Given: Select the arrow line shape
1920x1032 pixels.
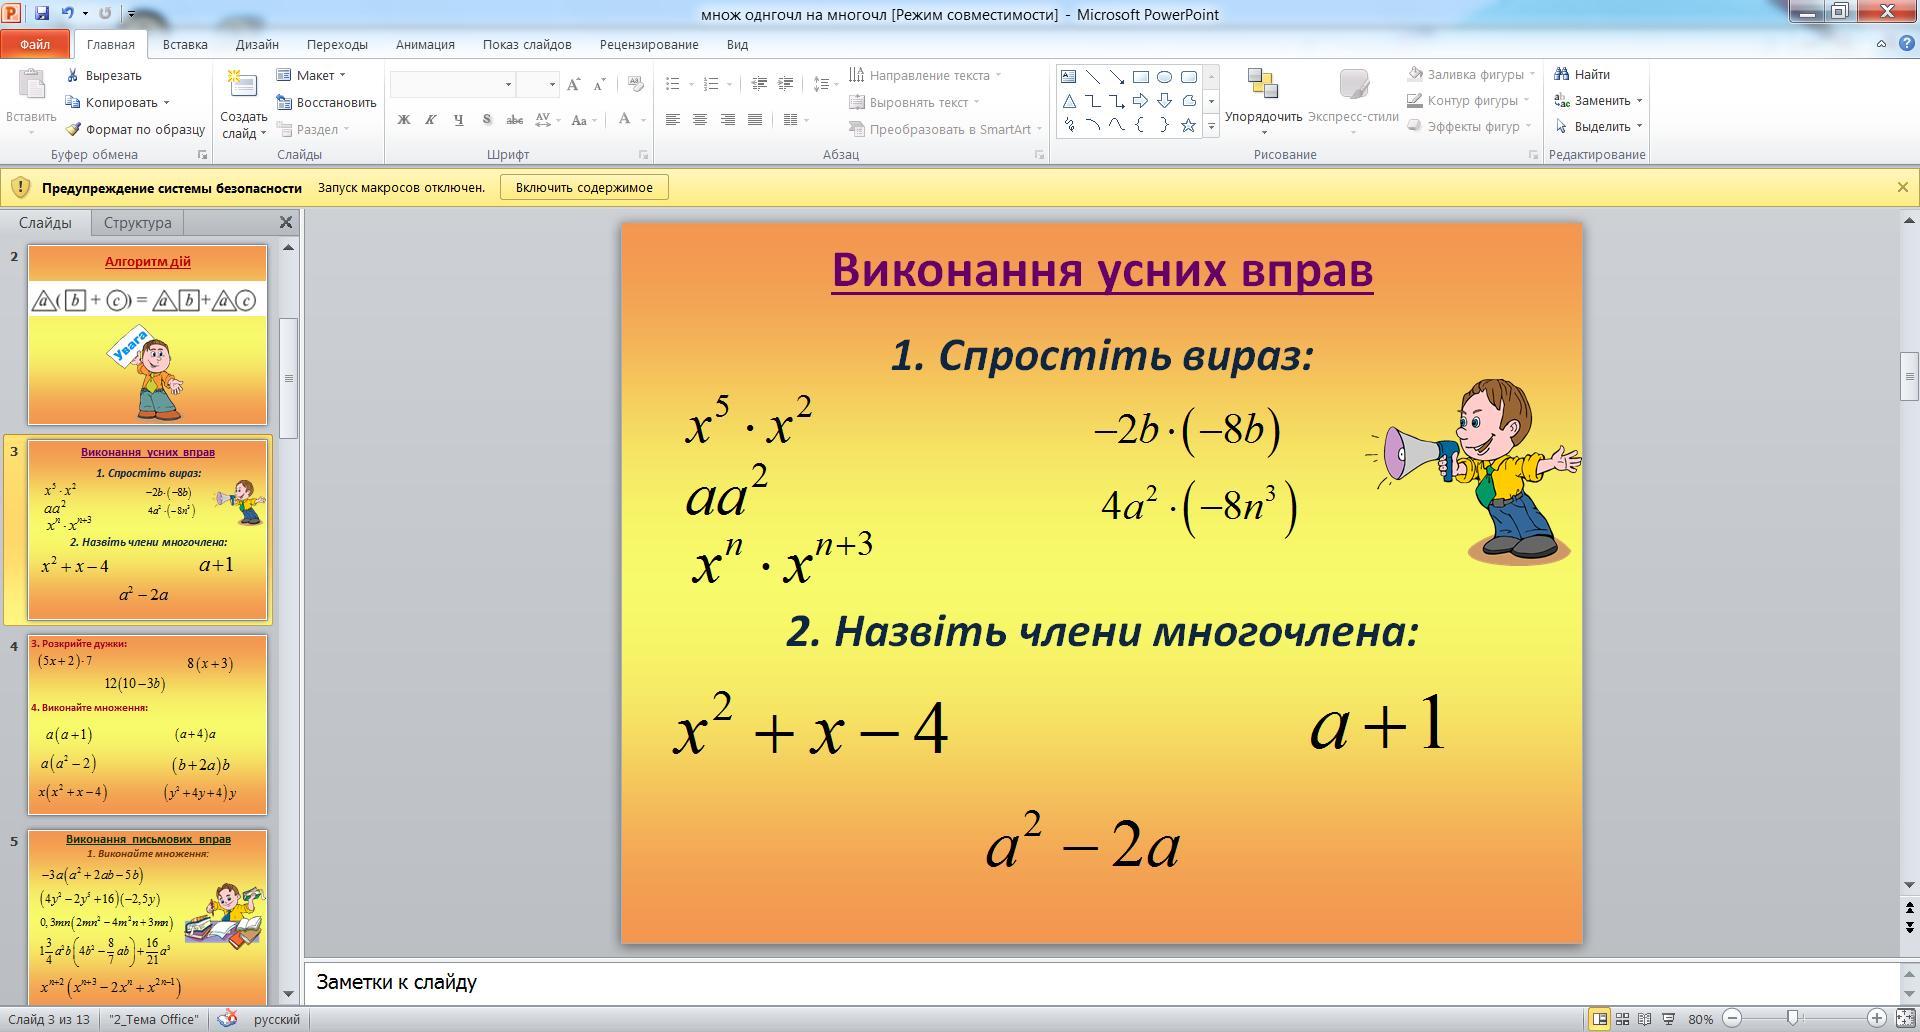Looking at the screenshot, I should (x=1116, y=77).
